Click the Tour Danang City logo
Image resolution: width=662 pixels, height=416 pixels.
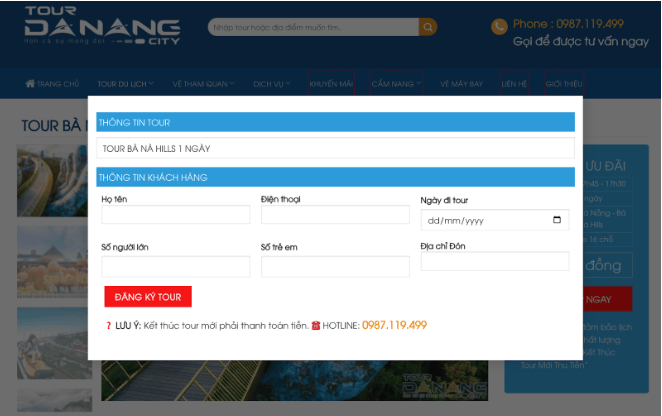click(x=102, y=26)
